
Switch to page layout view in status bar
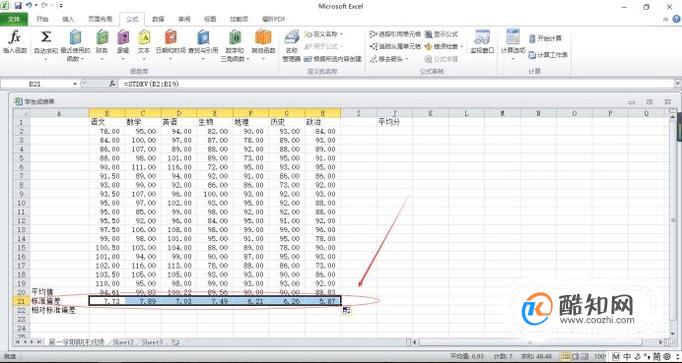click(575, 356)
